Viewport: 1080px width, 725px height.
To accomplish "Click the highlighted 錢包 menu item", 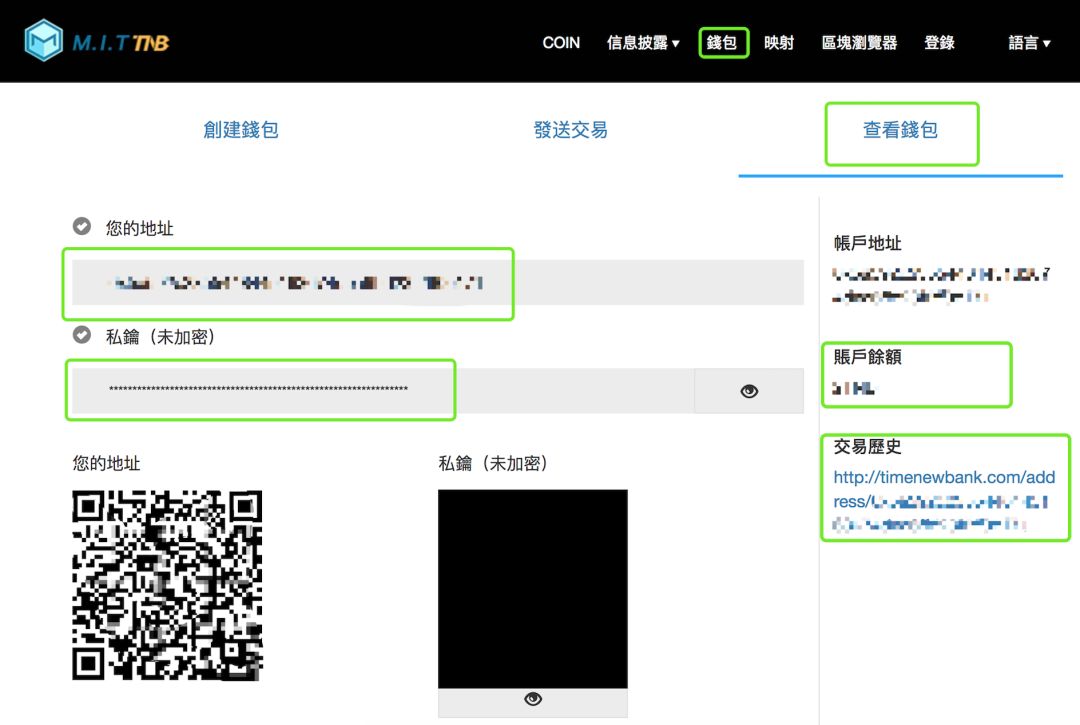I will pyautogui.click(x=722, y=42).
